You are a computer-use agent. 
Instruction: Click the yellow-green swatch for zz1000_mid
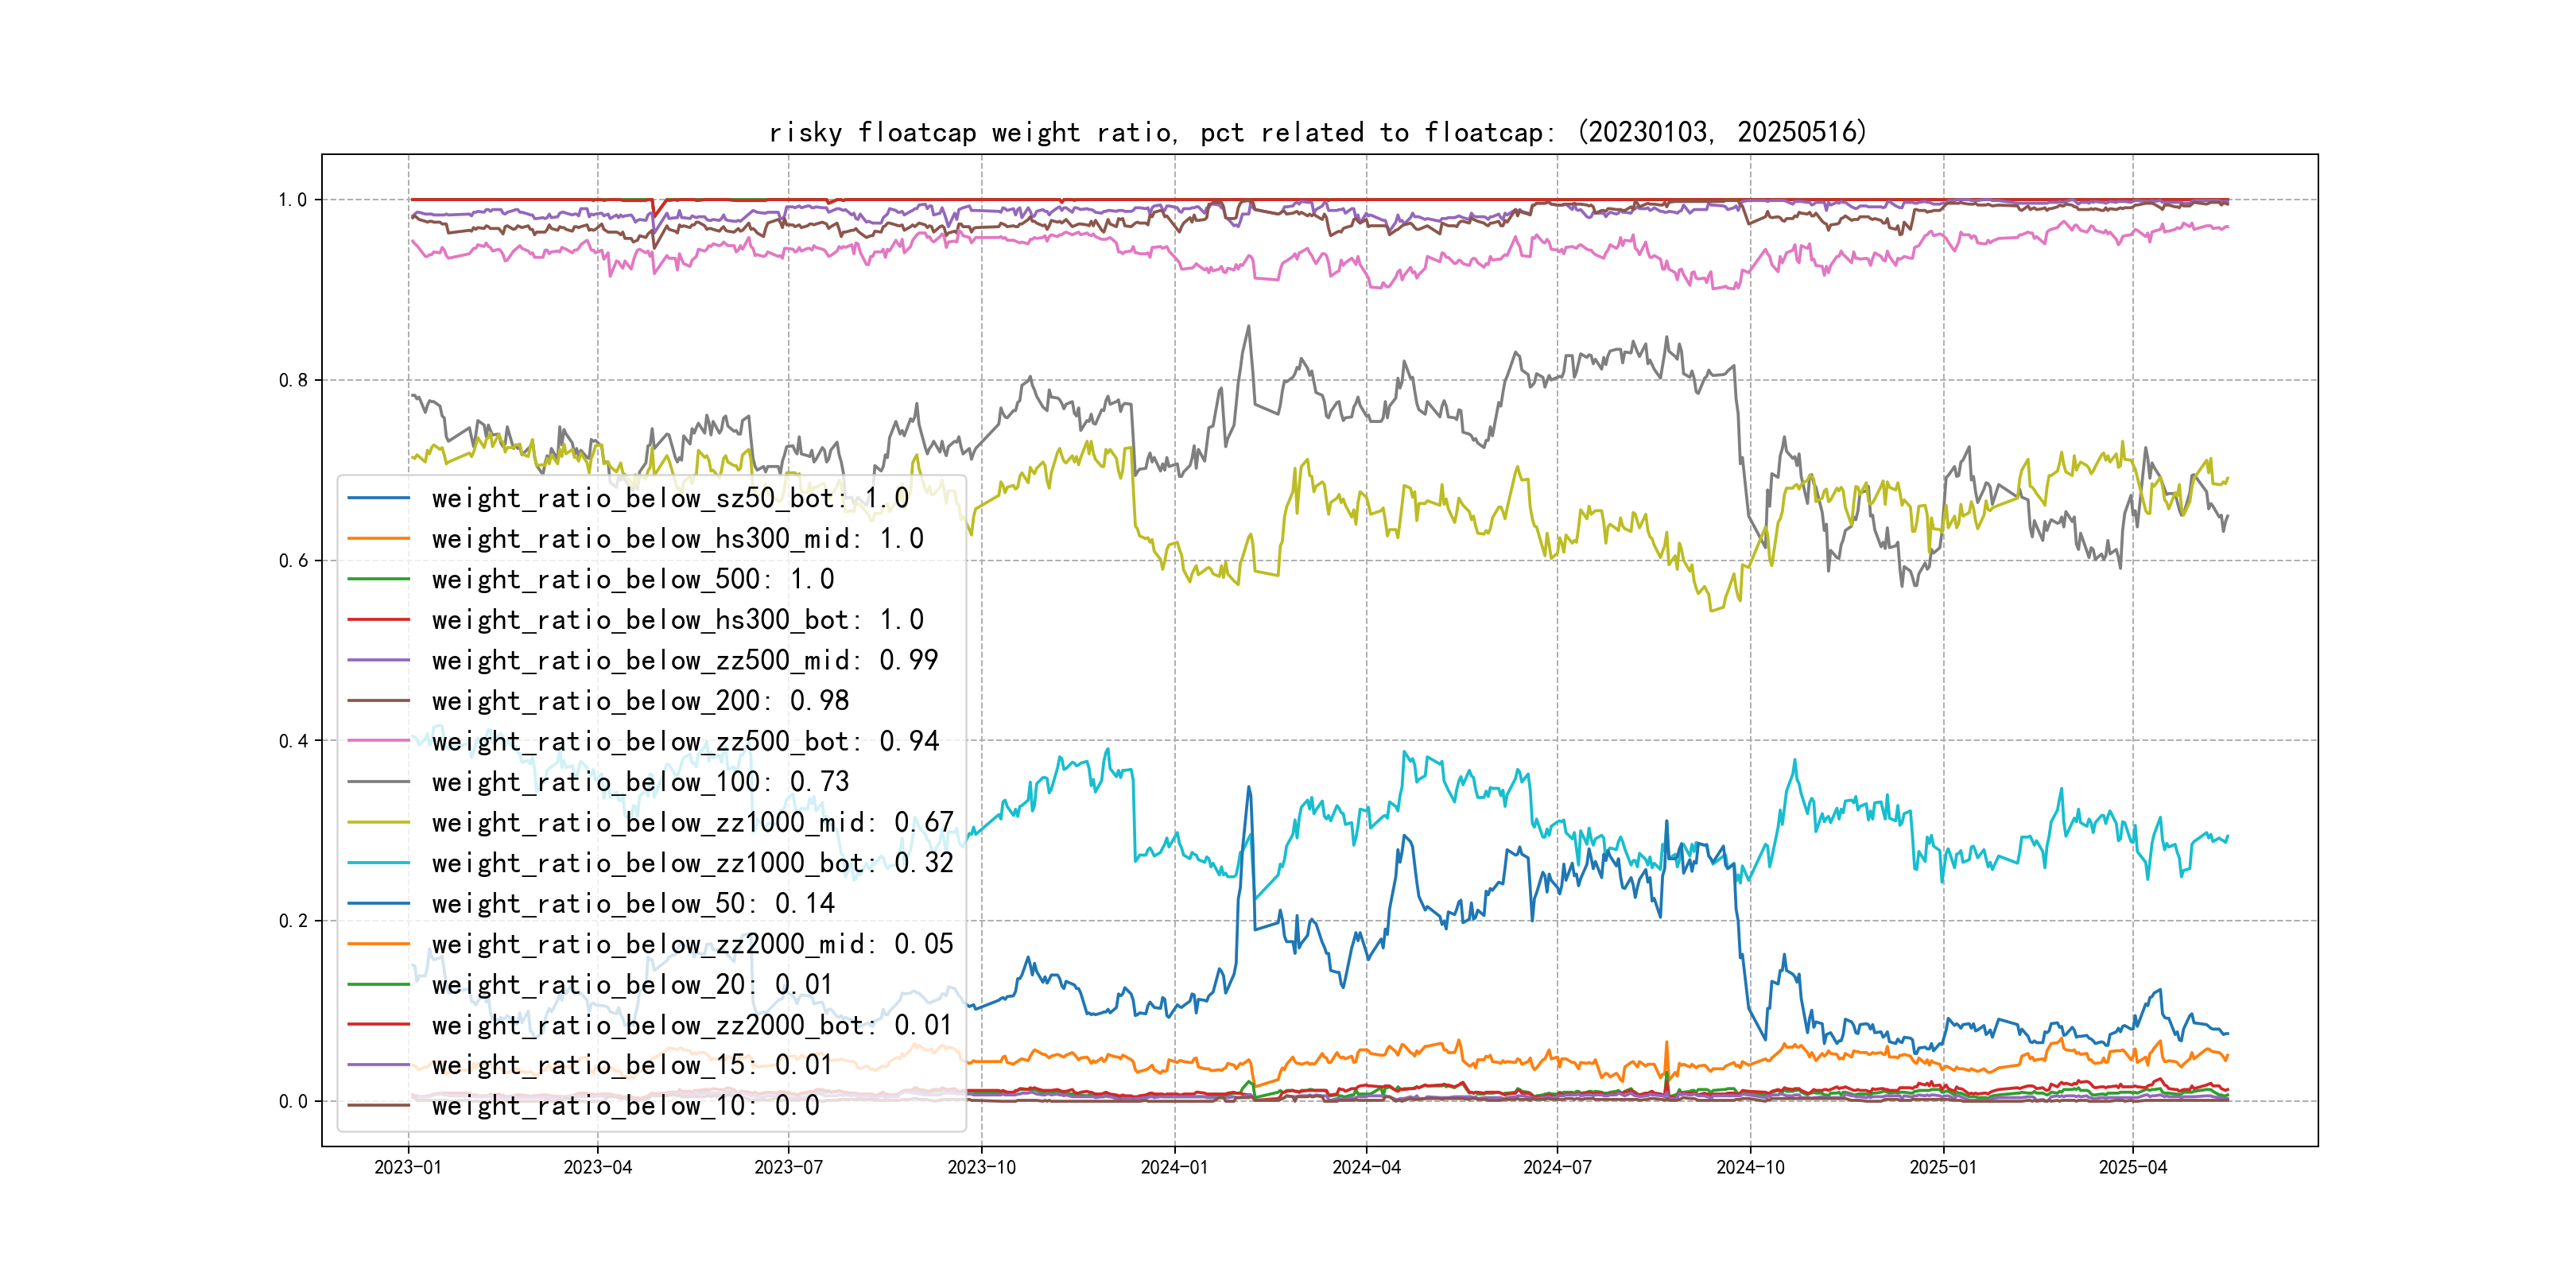[378, 822]
